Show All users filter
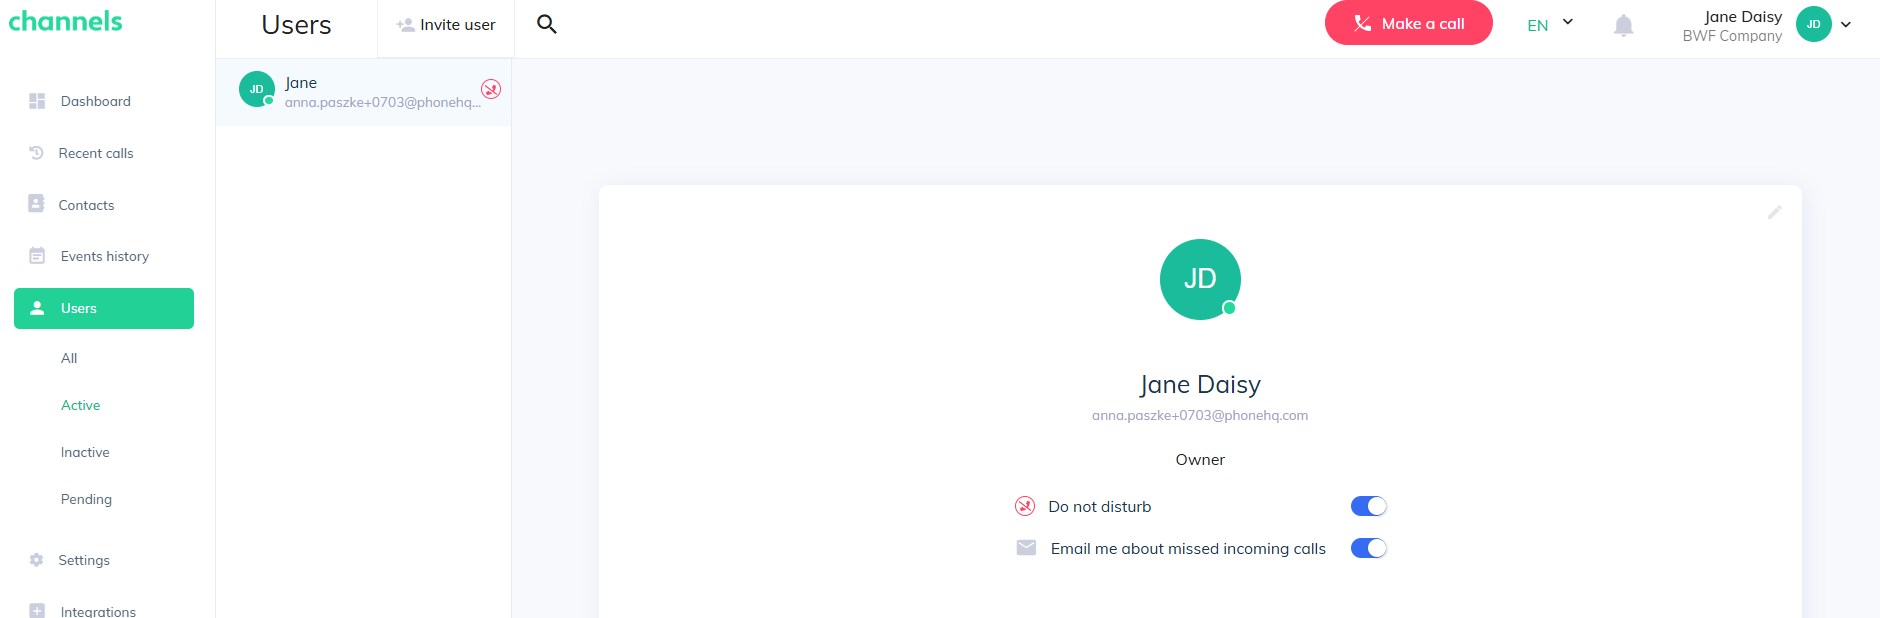Screen dimensions: 1880x618 [69, 358]
